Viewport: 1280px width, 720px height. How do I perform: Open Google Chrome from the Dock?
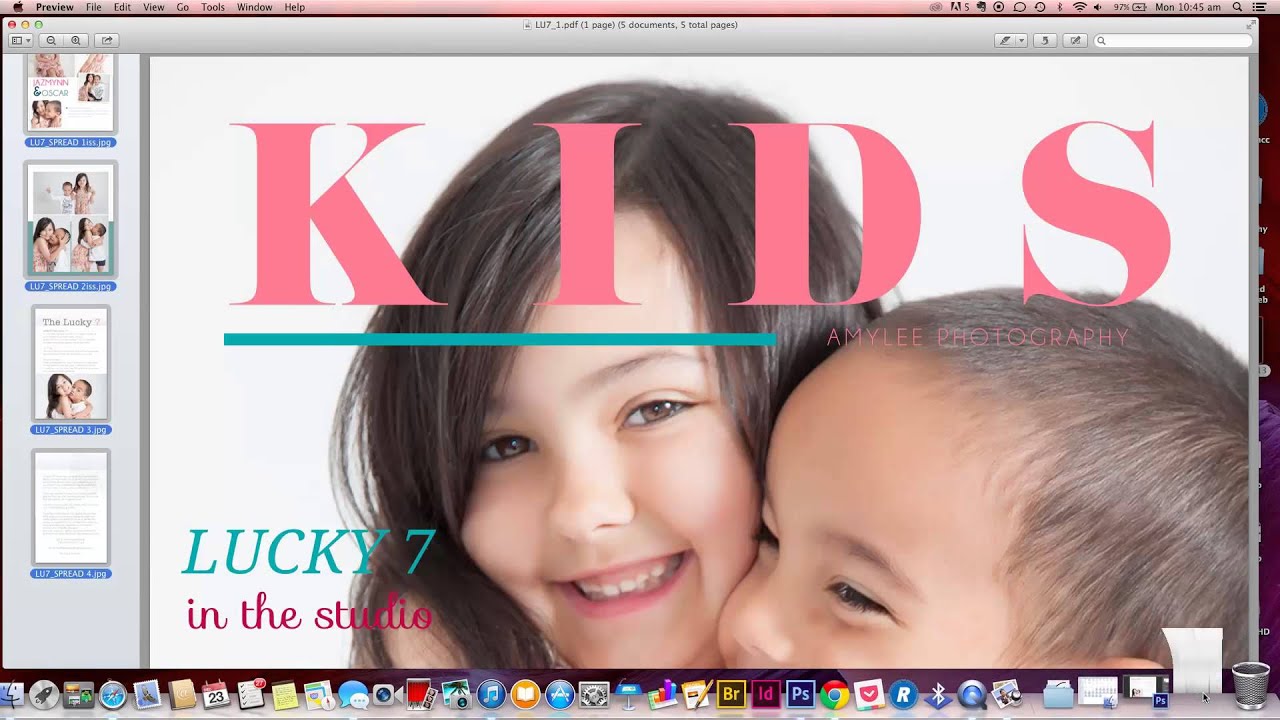[x=835, y=694]
